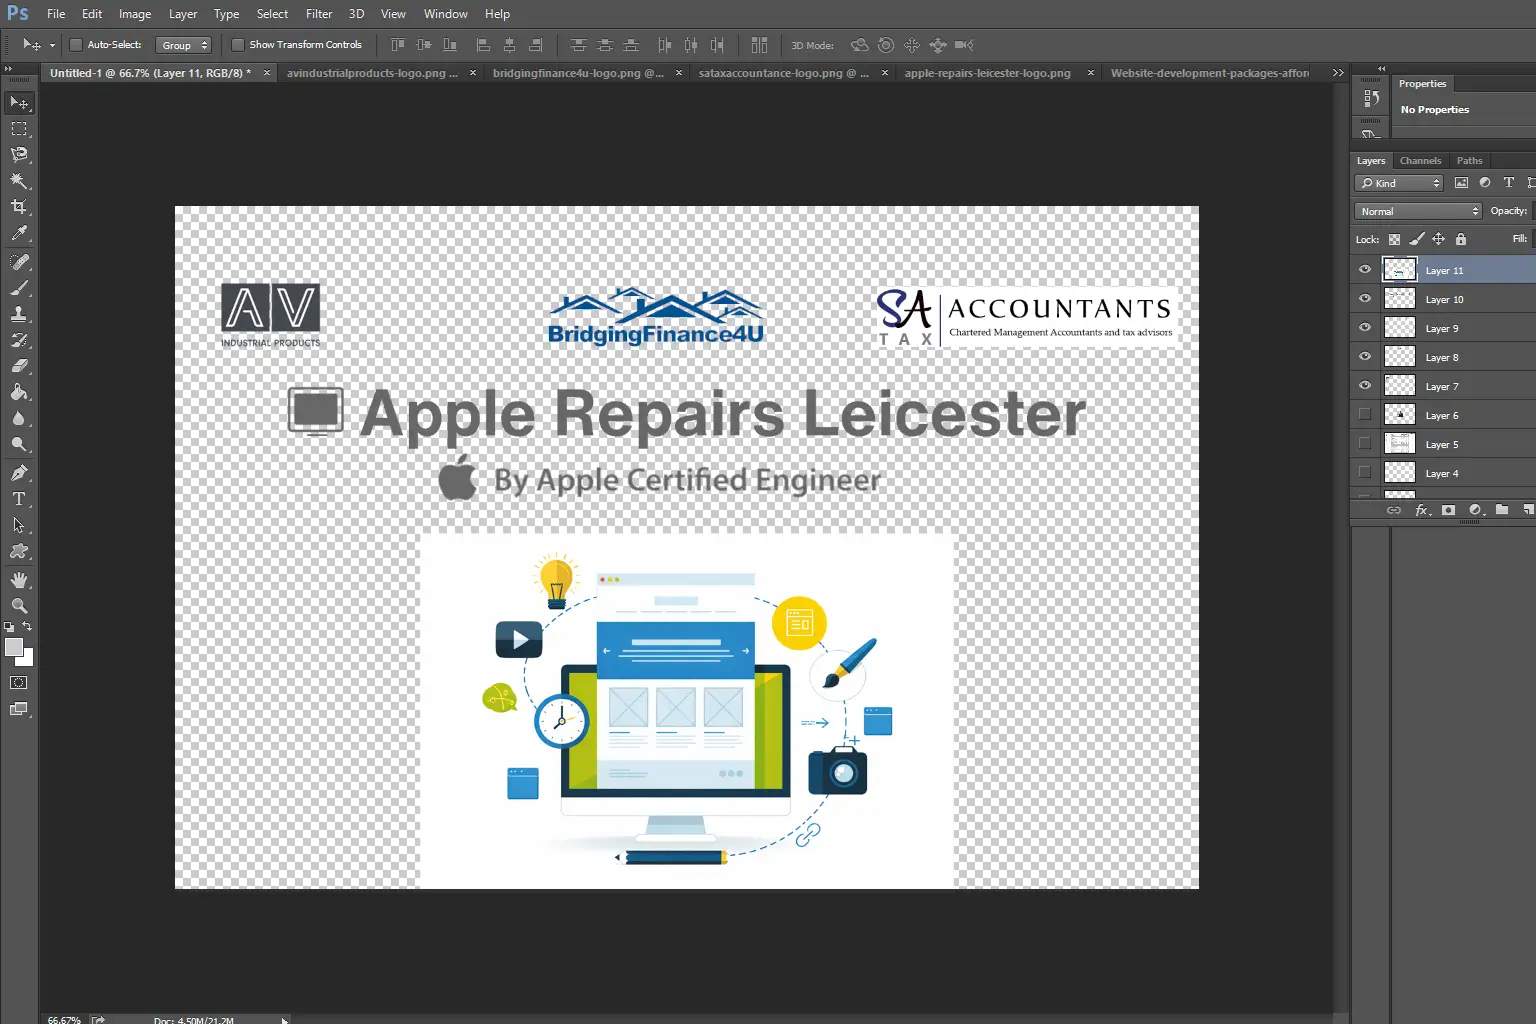Open the status bar info arrow
Screen dimensions: 1536x1024
coord(284,1020)
